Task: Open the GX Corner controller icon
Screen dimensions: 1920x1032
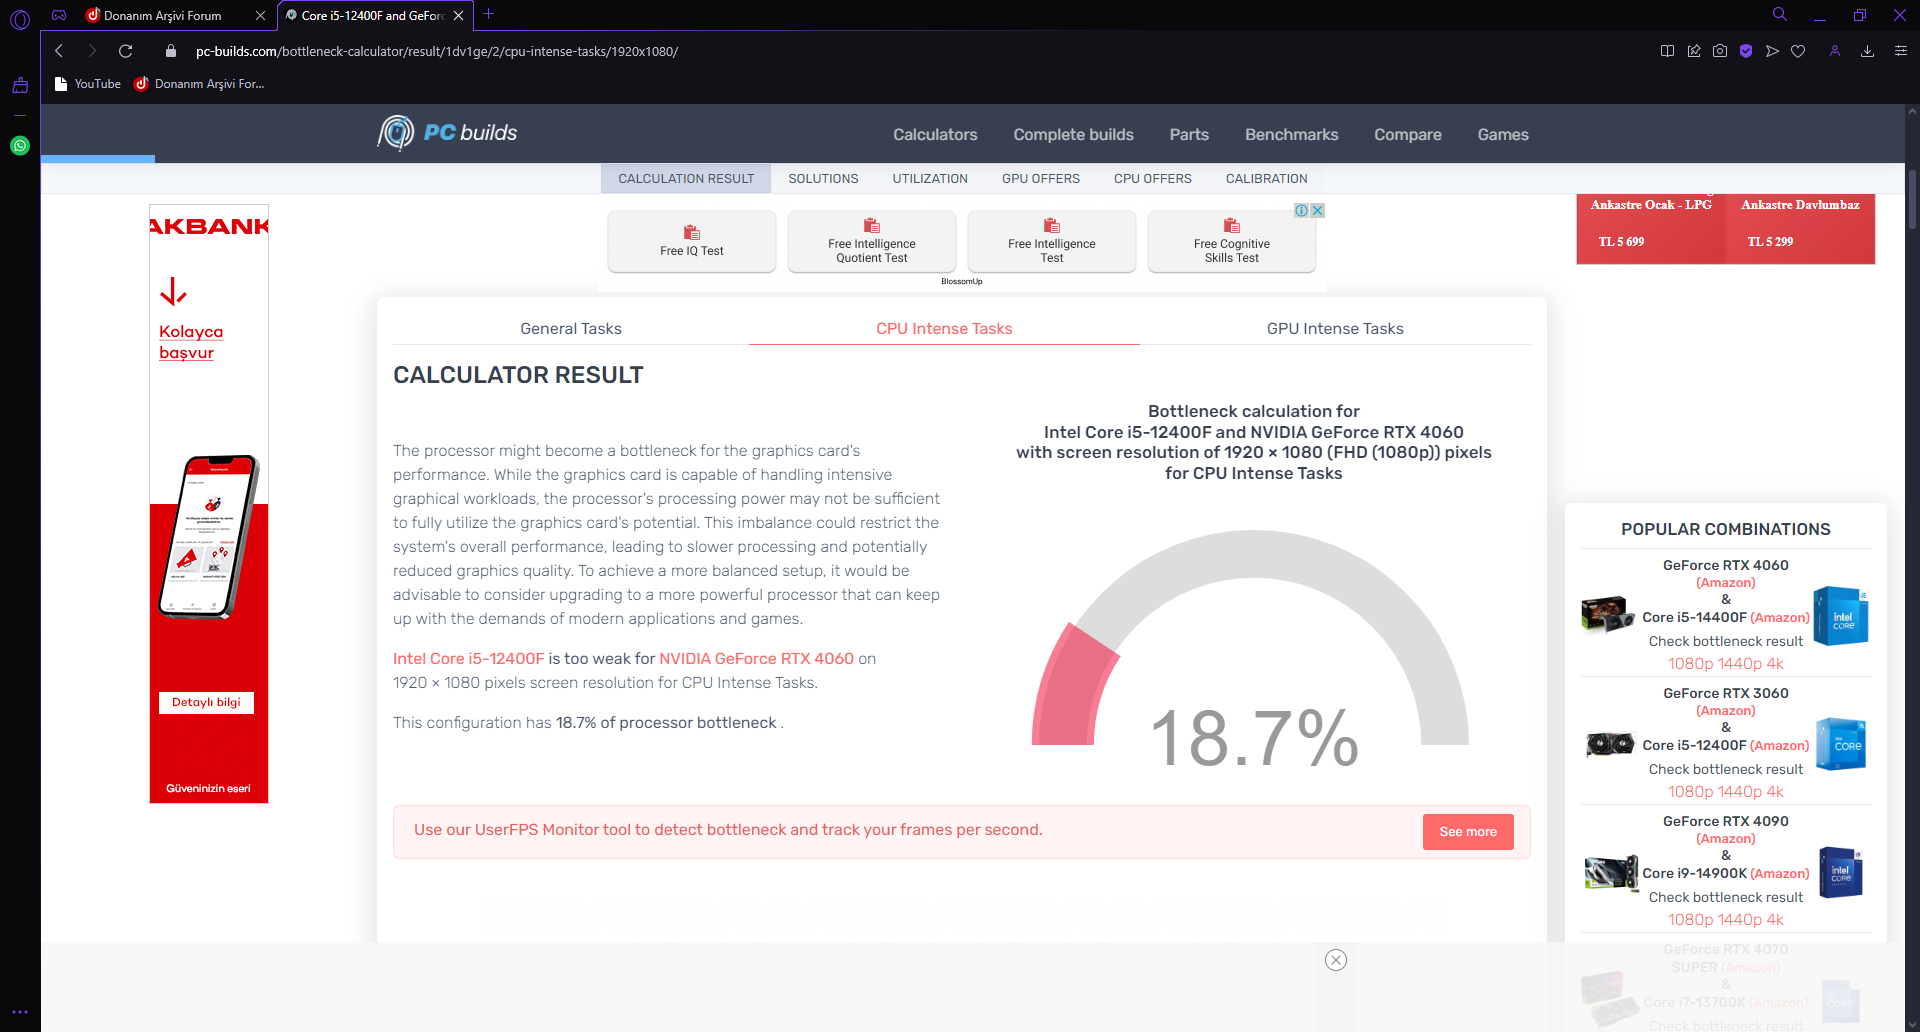Action: tap(59, 15)
